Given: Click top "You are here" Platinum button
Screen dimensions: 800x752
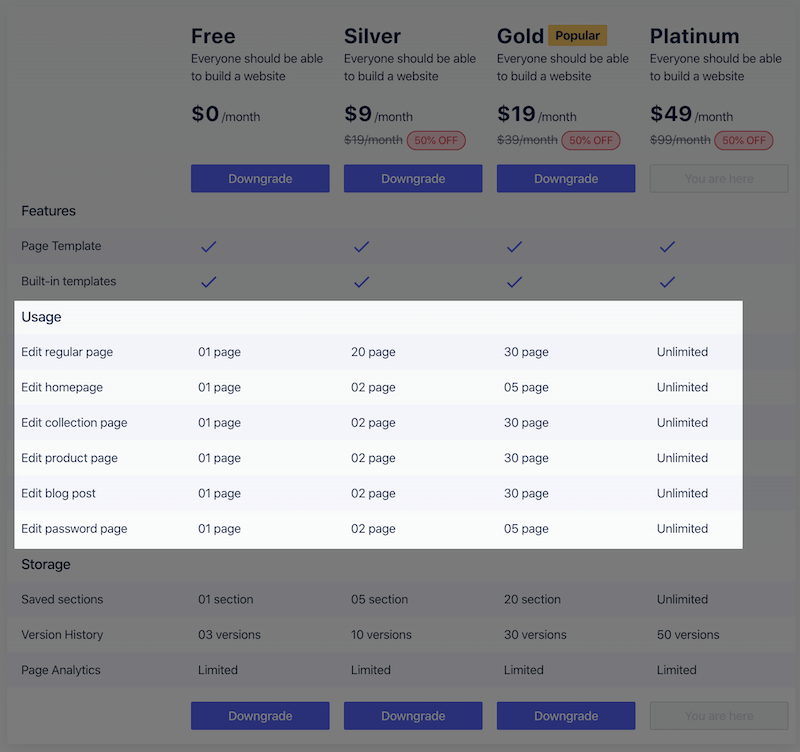Looking at the screenshot, I should 719,179.
